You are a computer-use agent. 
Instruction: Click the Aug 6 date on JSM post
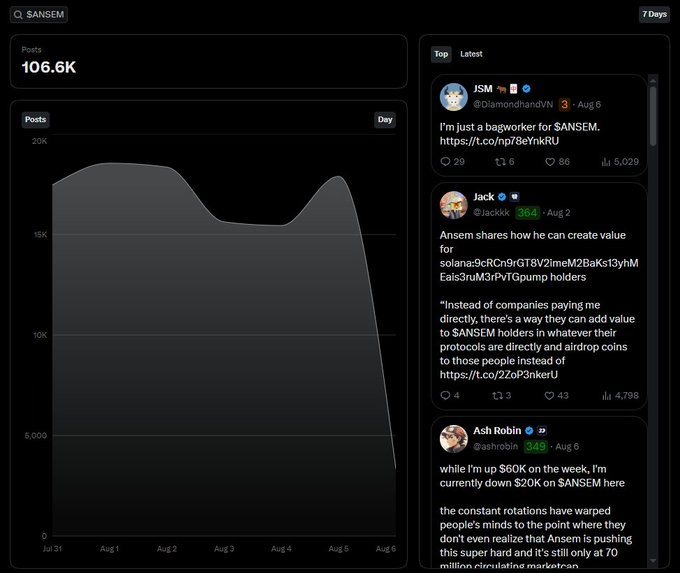[589, 105]
